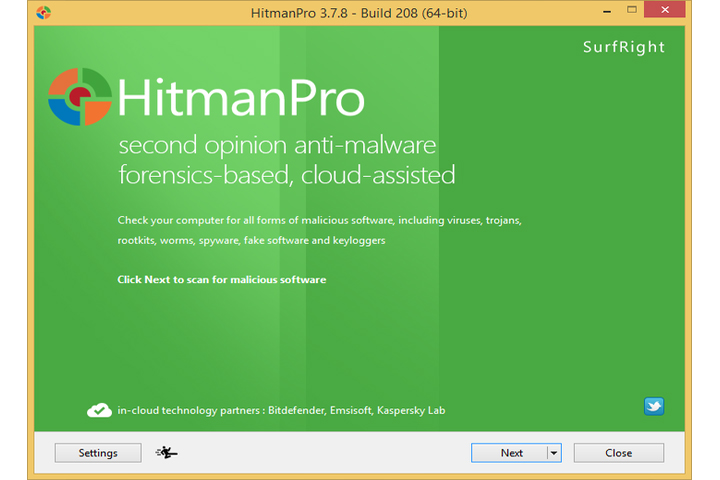The height and width of the screenshot is (480, 720).
Task: Click the HitmanPro 3.7.8 title text
Action: click(359, 13)
